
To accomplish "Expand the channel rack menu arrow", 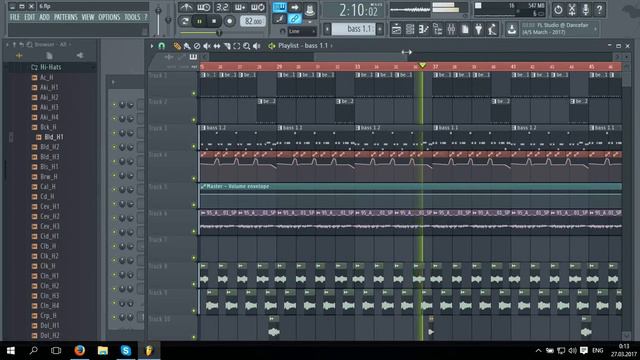I will tap(113, 82).
